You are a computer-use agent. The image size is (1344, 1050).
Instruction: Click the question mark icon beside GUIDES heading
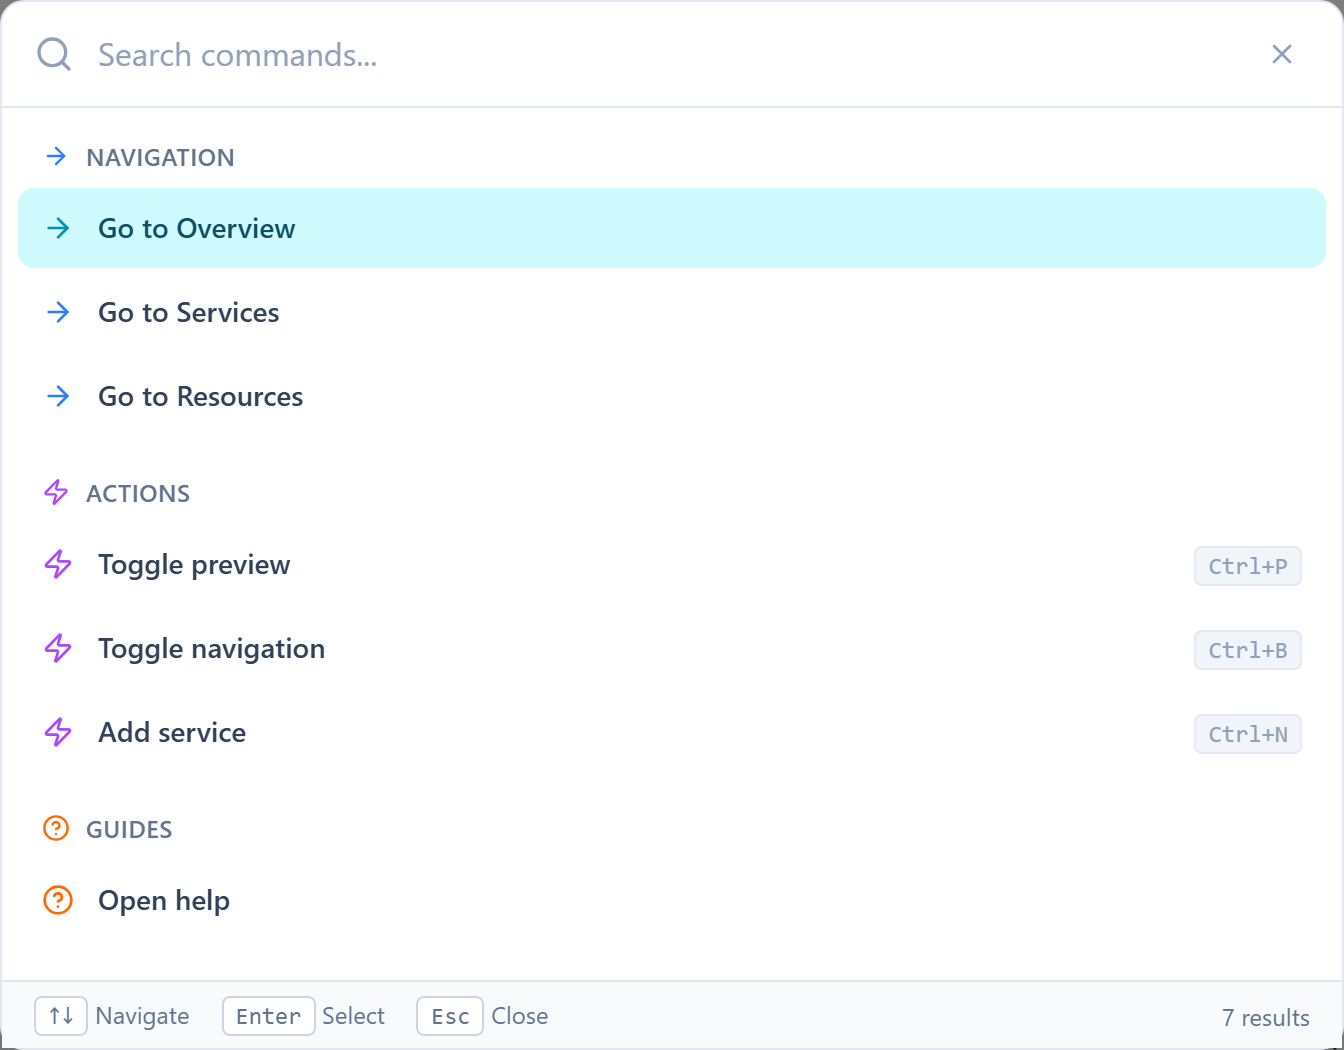tap(56, 828)
